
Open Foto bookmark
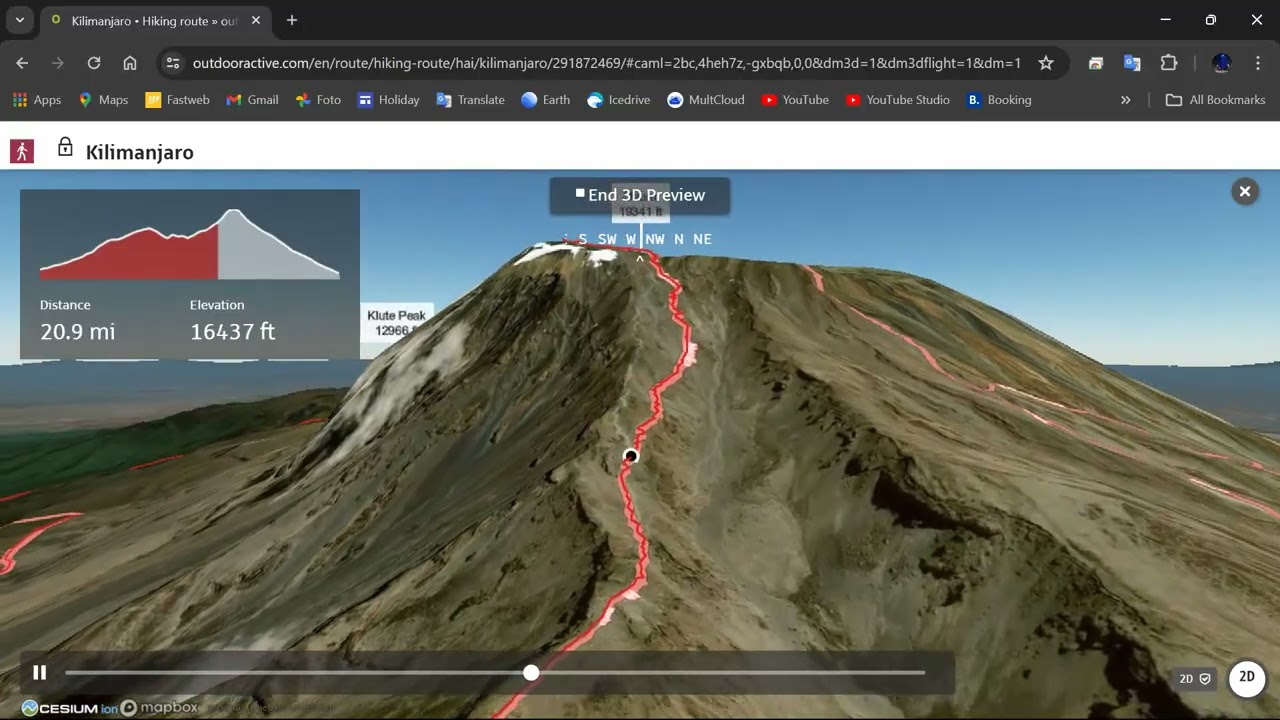tap(318, 100)
